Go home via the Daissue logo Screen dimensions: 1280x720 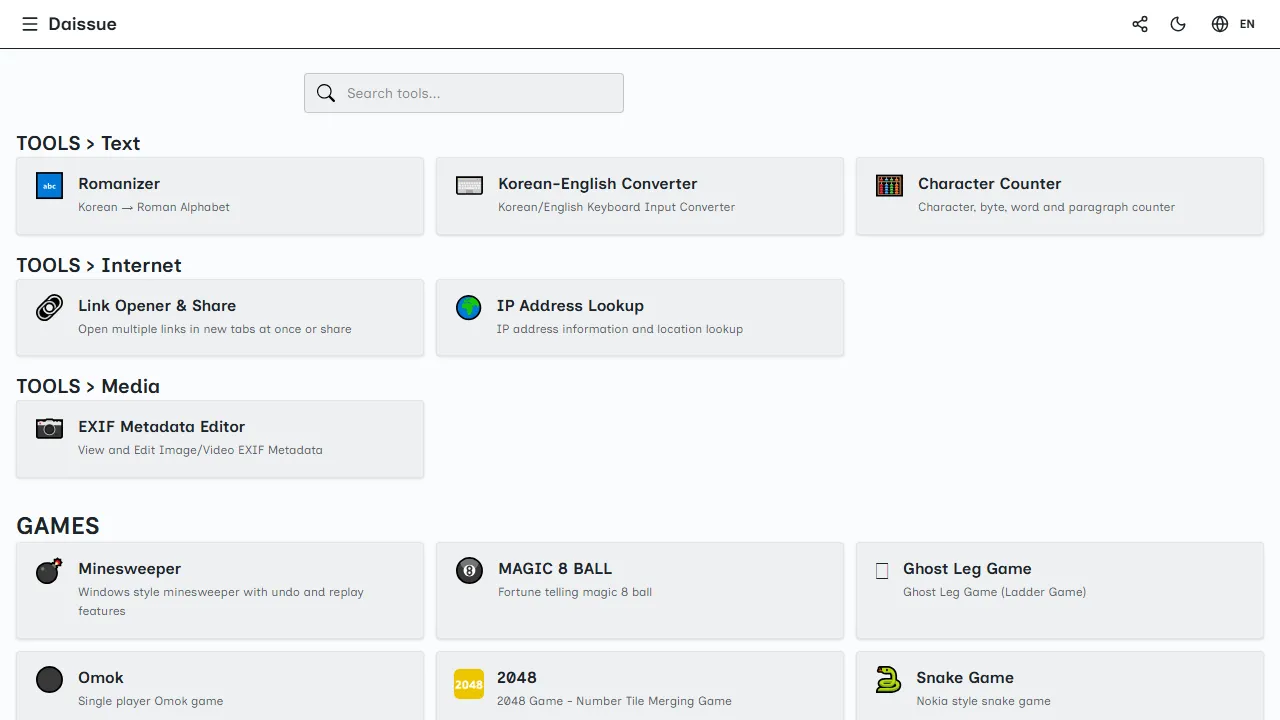pyautogui.click(x=82, y=23)
